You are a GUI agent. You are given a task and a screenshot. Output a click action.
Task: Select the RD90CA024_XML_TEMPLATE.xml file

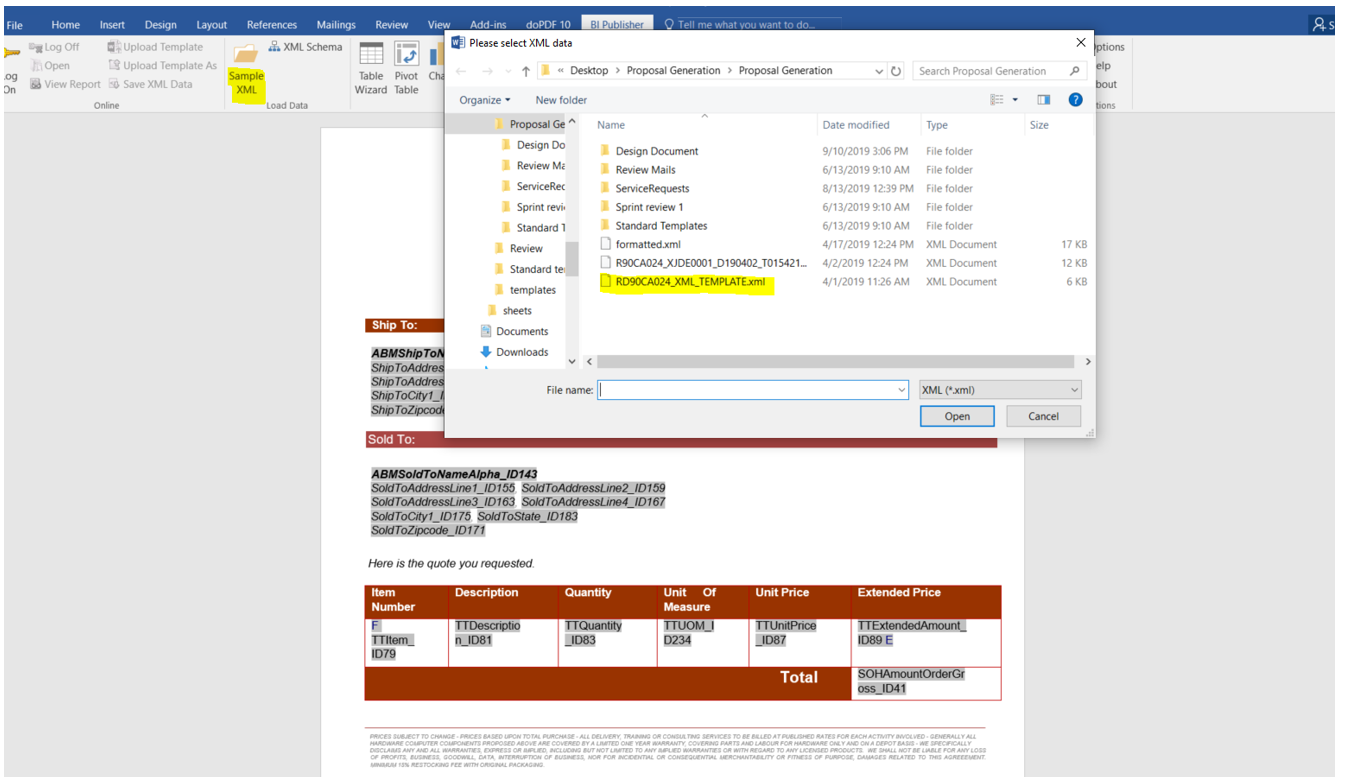(x=689, y=282)
